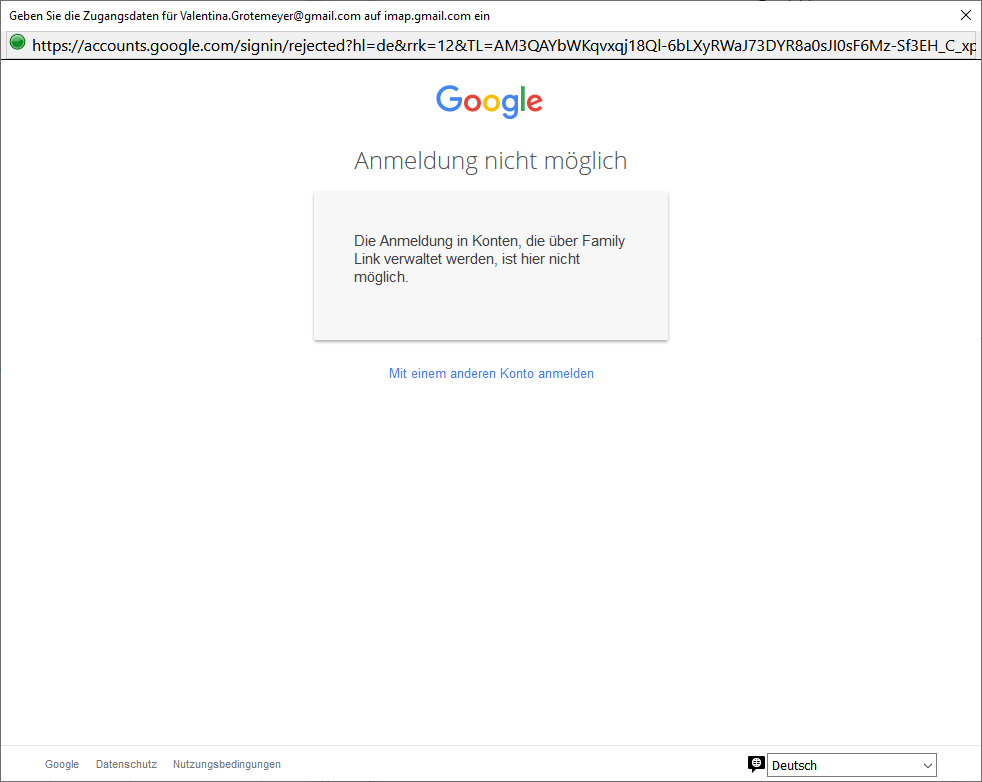Screen dimensions: 982x782
Task: Click the language speech bubble icon
Action: [x=756, y=764]
